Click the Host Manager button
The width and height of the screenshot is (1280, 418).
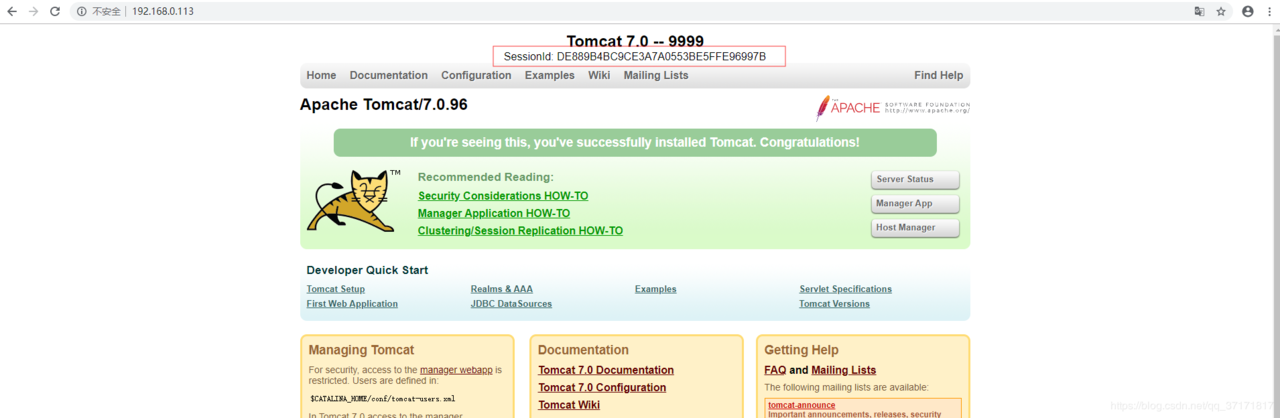pyautogui.click(x=915, y=228)
